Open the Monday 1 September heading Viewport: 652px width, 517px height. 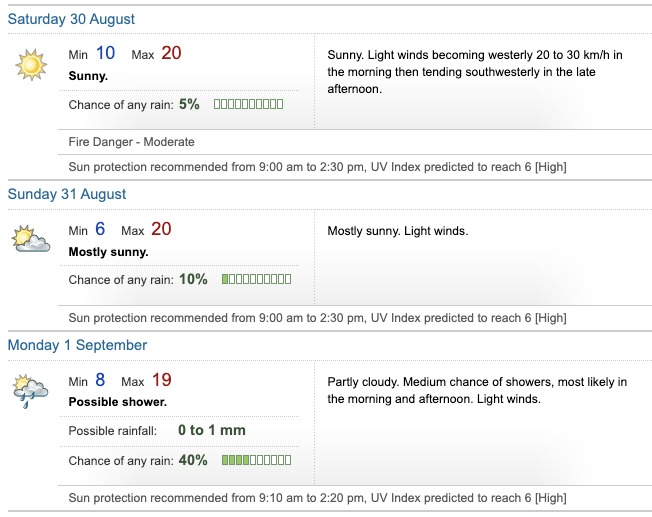[77, 345]
